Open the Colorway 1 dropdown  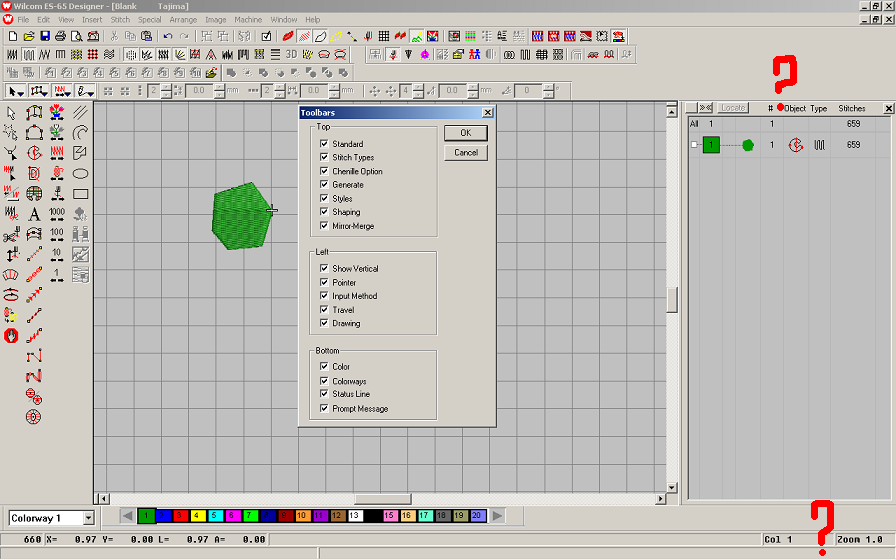(x=88, y=518)
